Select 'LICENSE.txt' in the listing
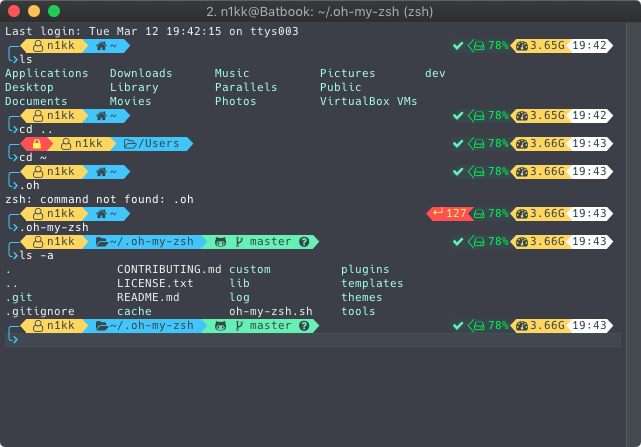The height and width of the screenshot is (447, 641). click(x=155, y=283)
